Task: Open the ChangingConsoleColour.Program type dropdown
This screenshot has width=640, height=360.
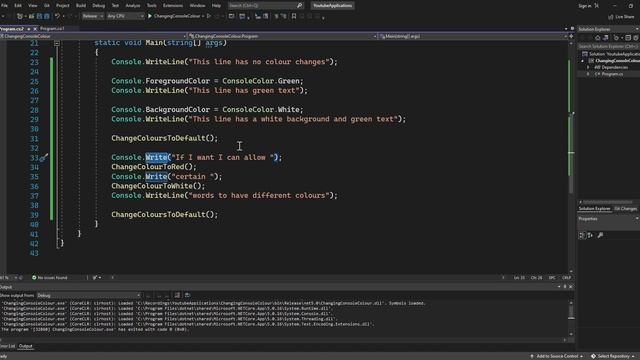Action: point(282,36)
